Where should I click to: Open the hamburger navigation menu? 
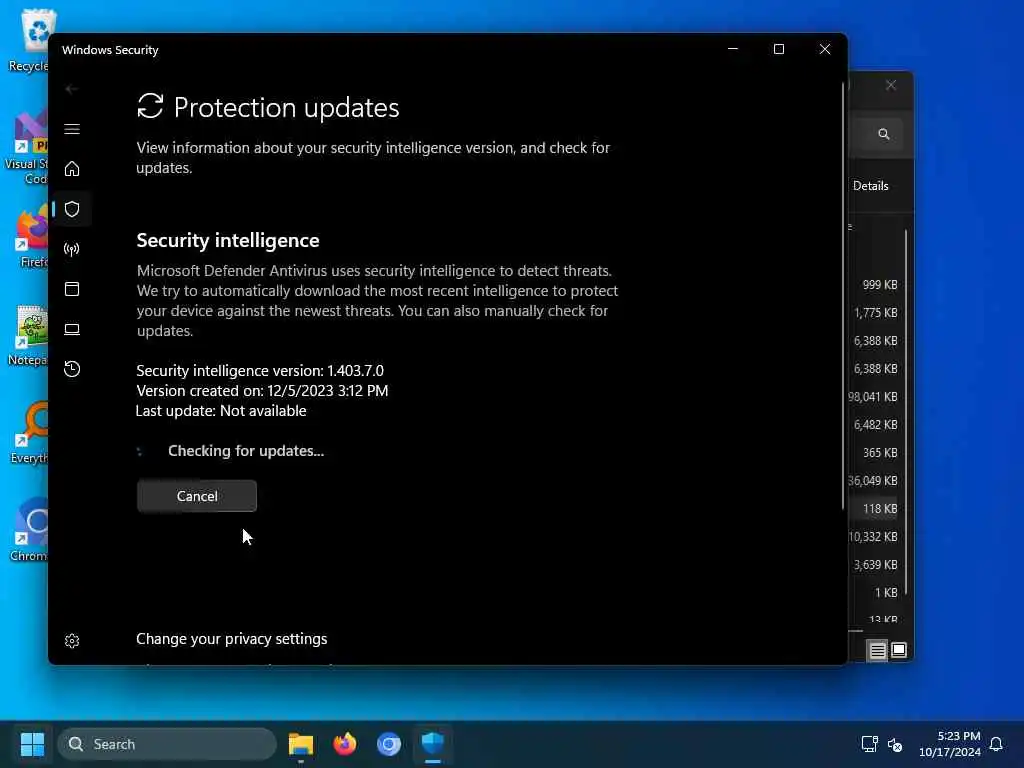pos(72,129)
